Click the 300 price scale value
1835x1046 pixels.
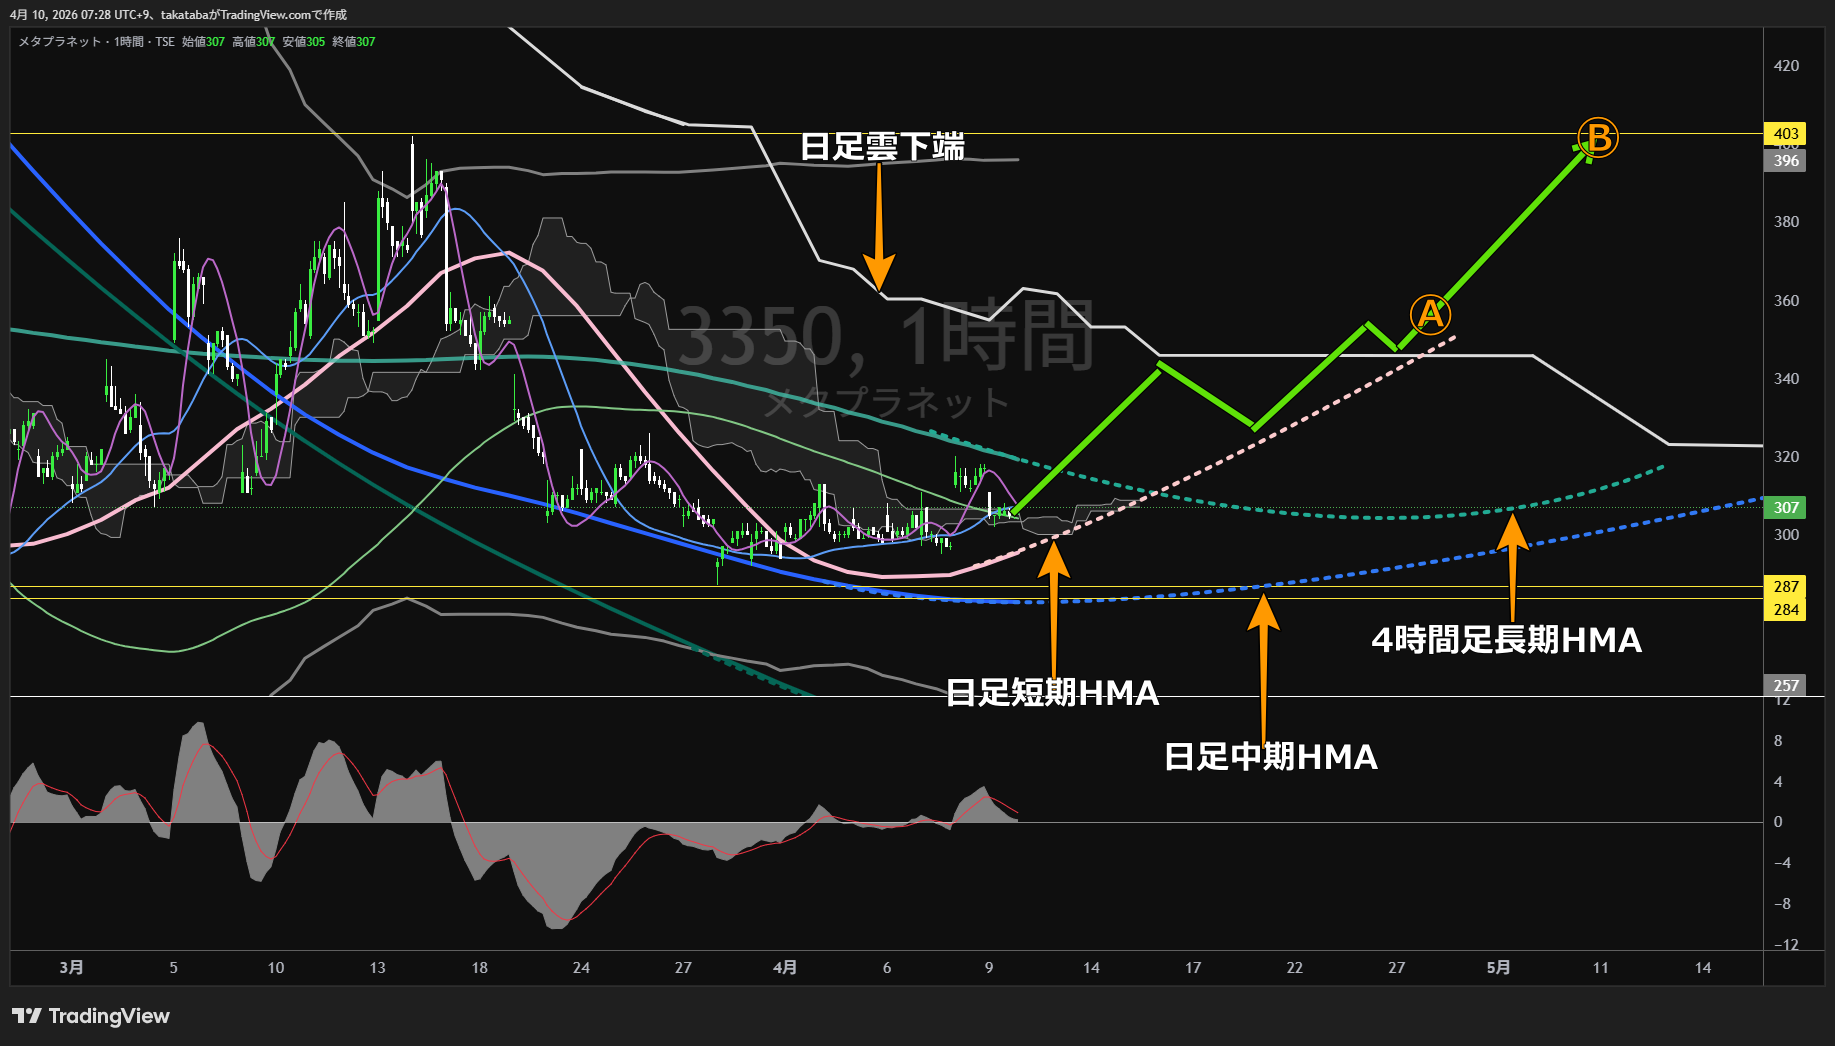point(1786,535)
